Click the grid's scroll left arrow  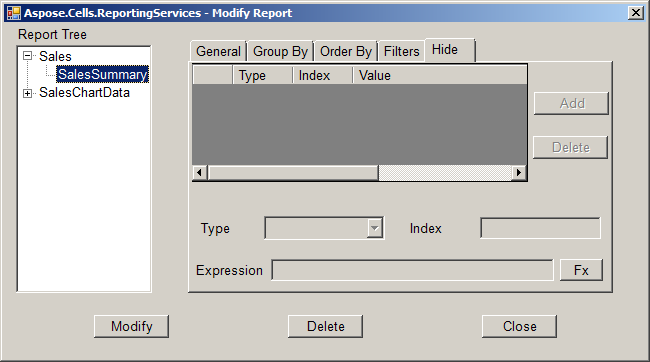pos(200,172)
